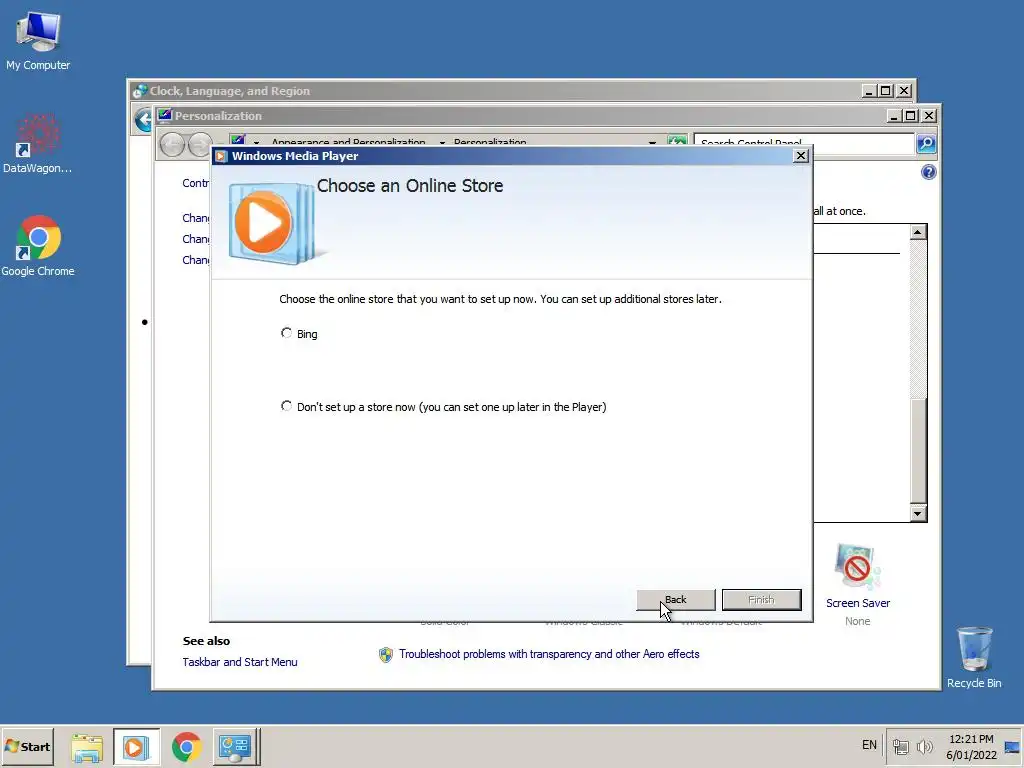Switch to Windows Media Player taskbar button
Screen dimensions: 1024x768
pos(136,746)
